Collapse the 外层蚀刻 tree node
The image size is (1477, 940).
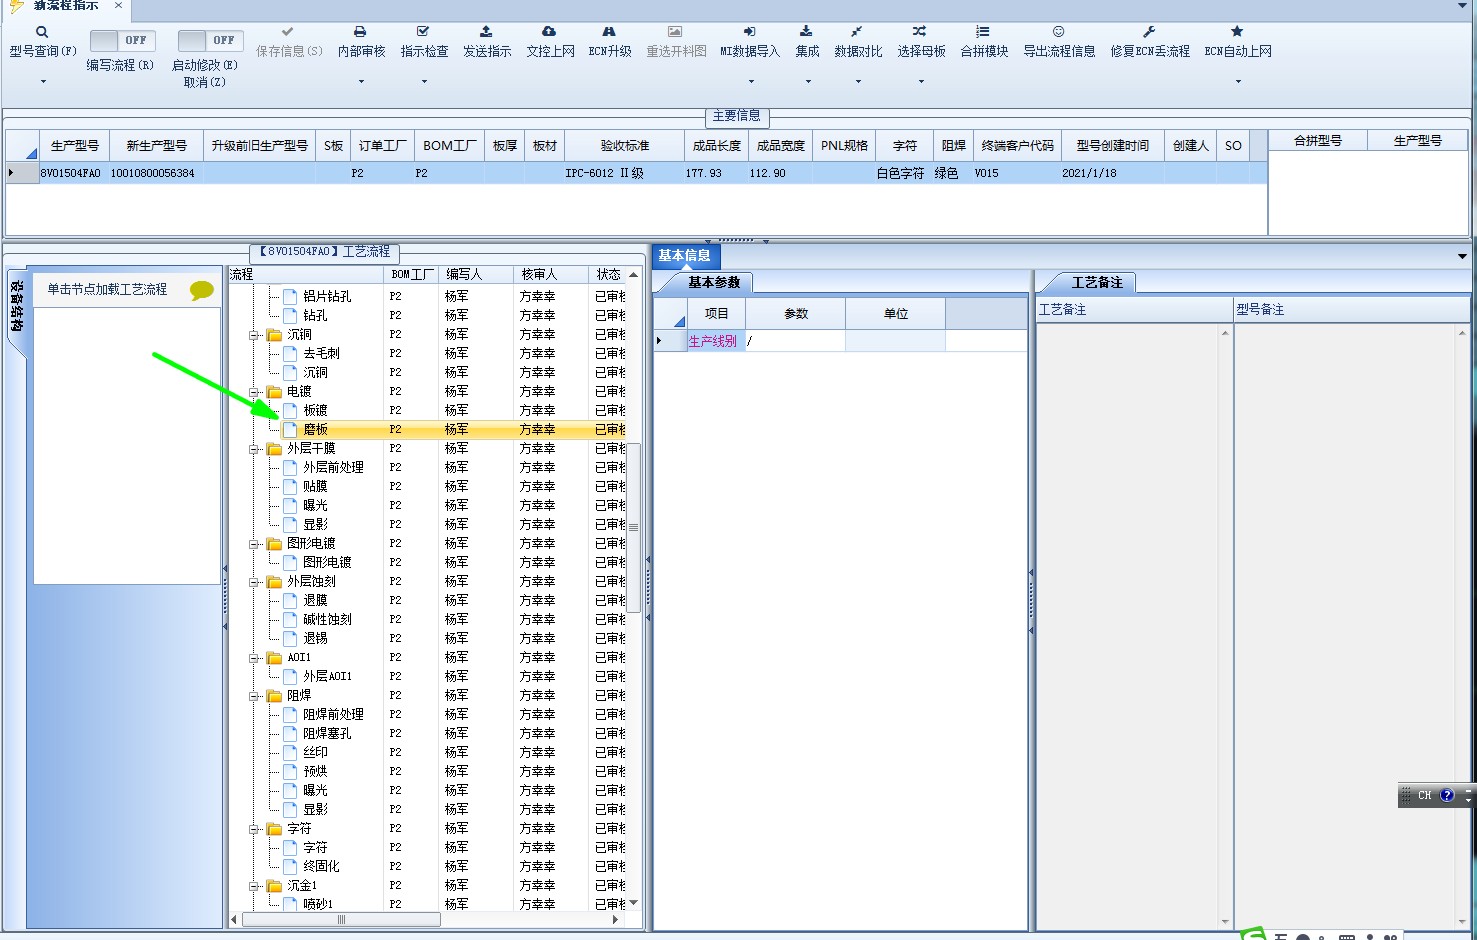click(255, 582)
